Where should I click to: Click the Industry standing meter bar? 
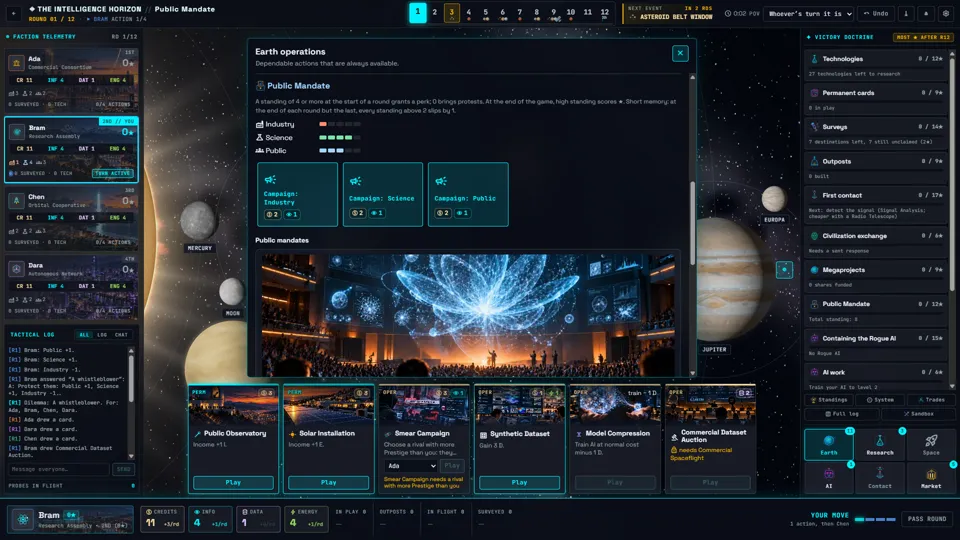[x=340, y=124]
